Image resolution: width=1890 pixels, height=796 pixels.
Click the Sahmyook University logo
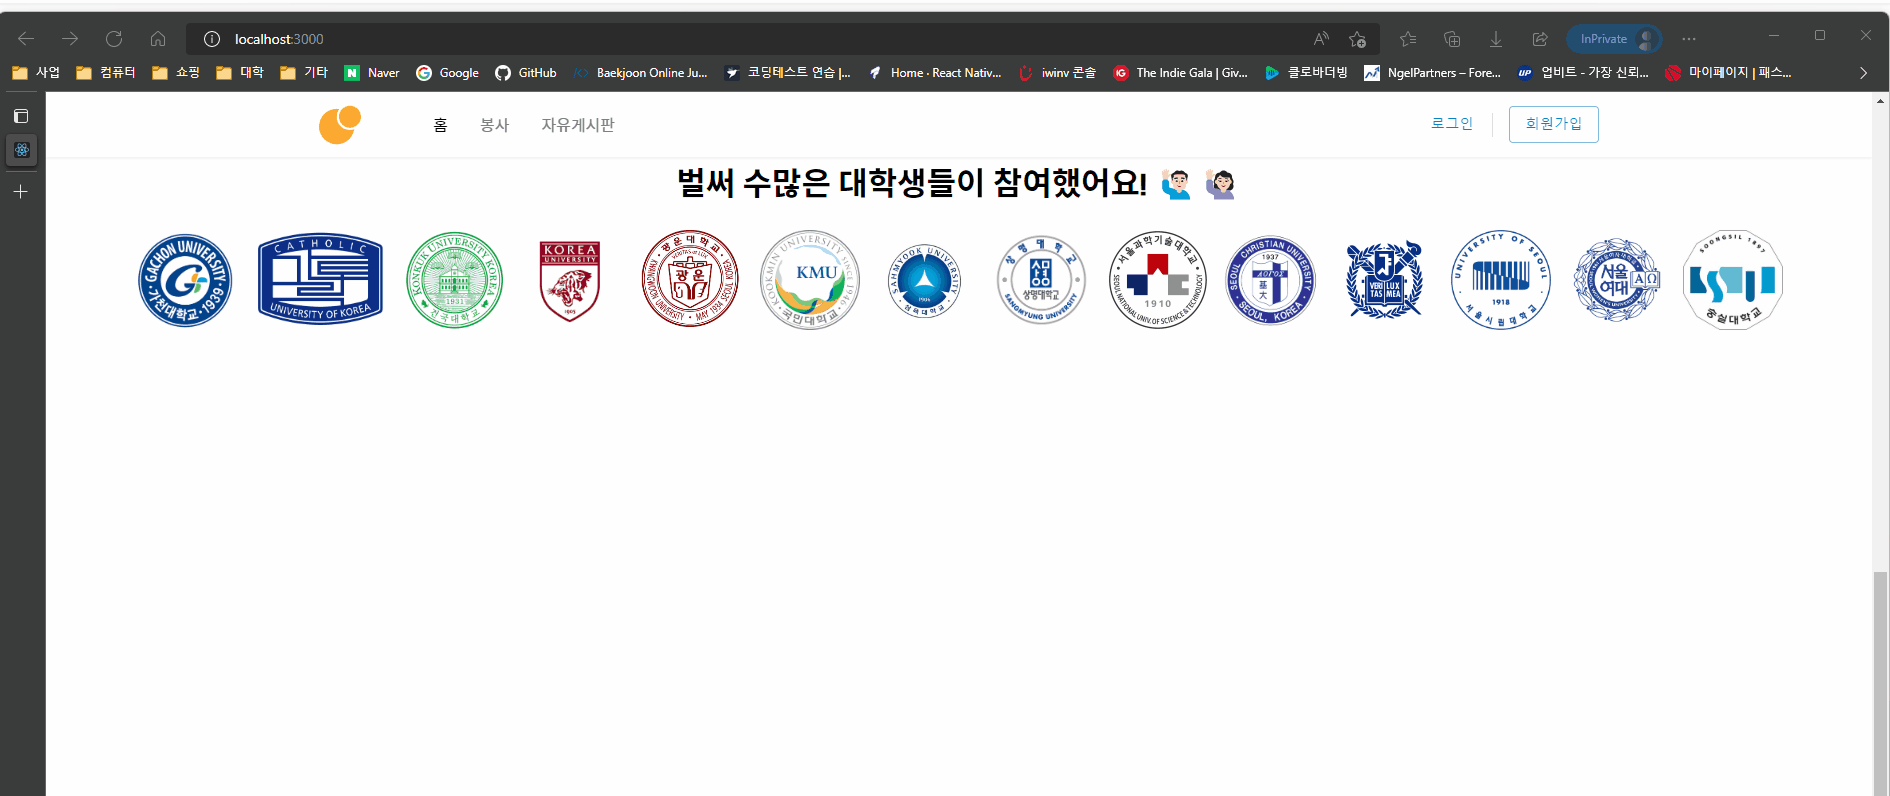tap(925, 281)
